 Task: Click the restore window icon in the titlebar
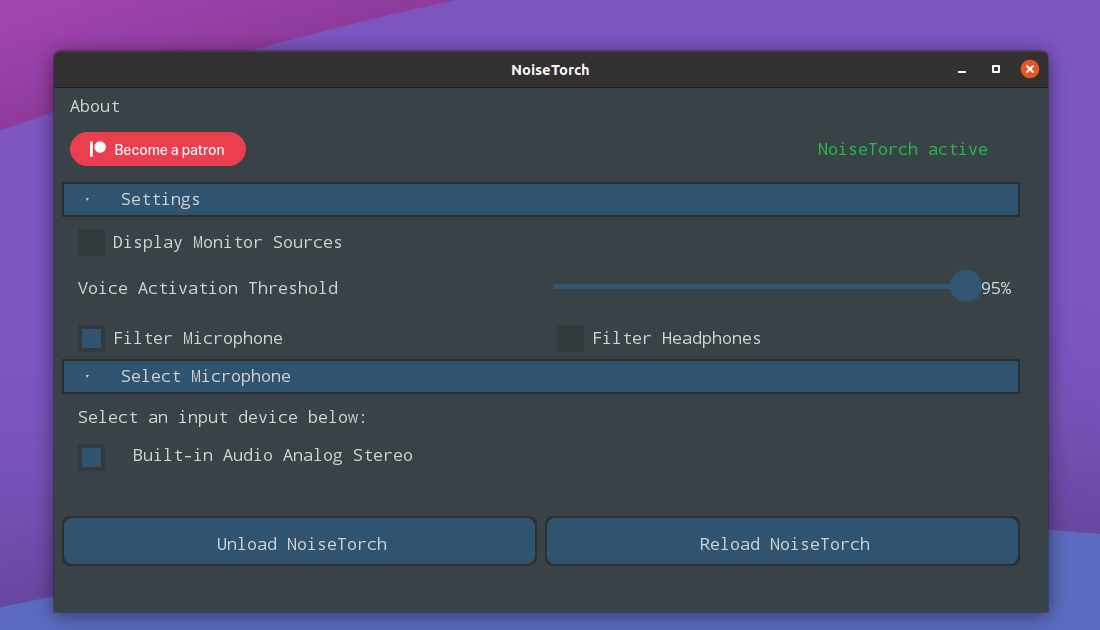(x=995, y=69)
